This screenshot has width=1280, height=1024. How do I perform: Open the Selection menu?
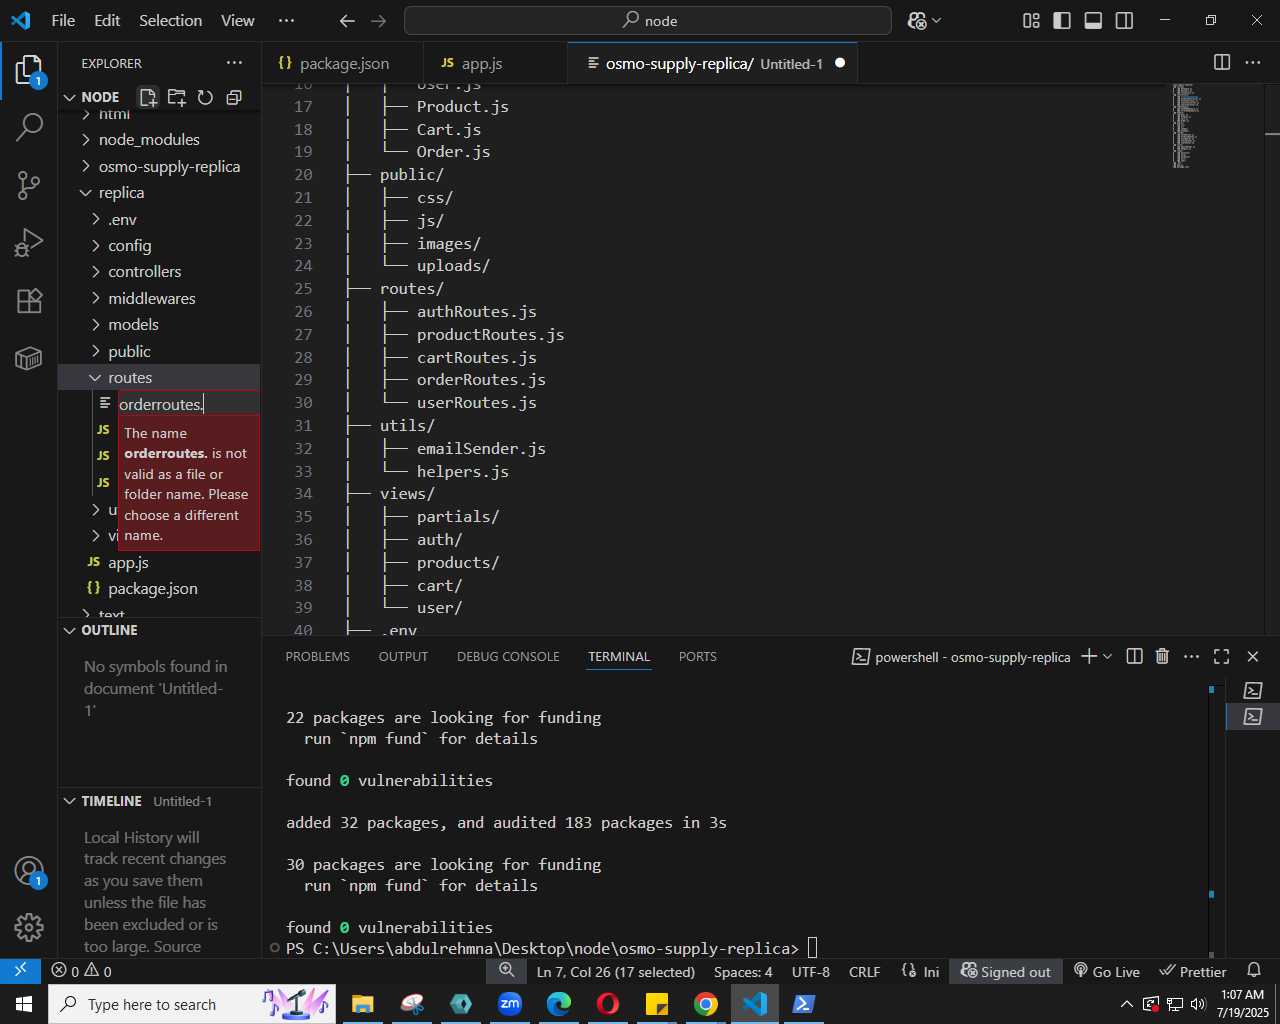click(x=171, y=20)
